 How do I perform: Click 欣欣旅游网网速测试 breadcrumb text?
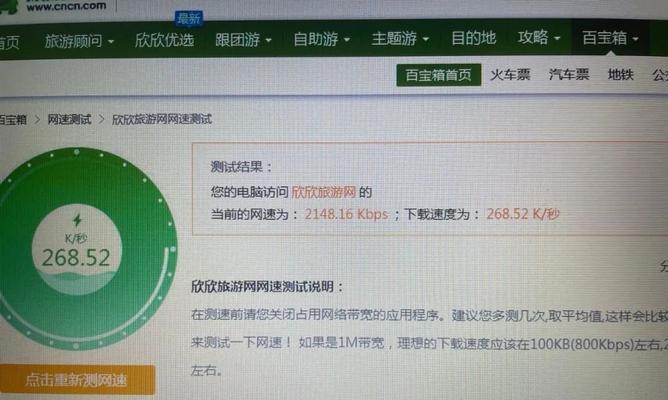[162, 119]
